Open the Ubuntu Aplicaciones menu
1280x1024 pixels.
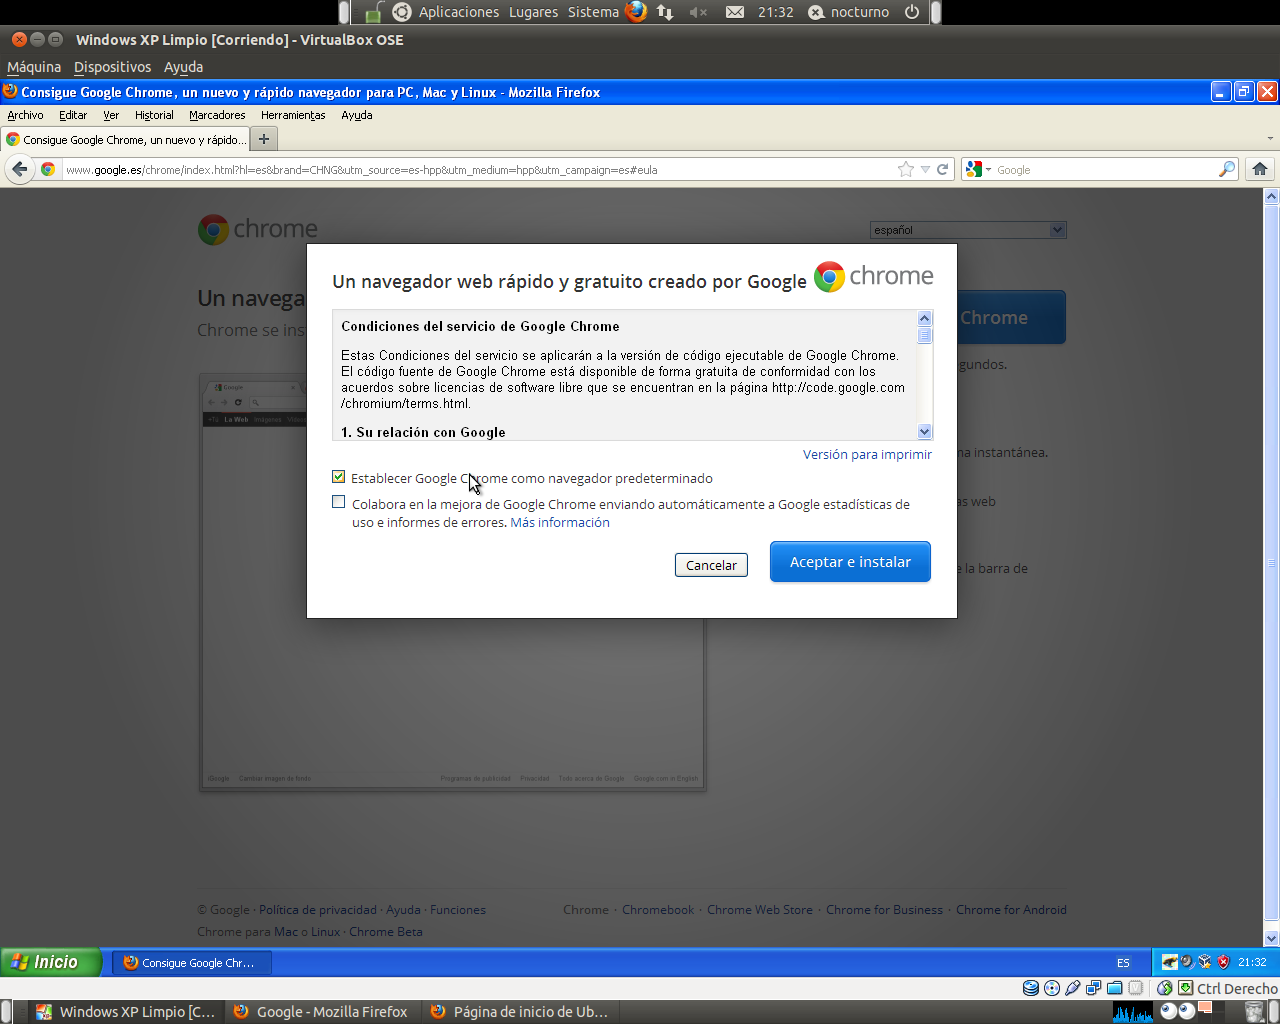459,12
